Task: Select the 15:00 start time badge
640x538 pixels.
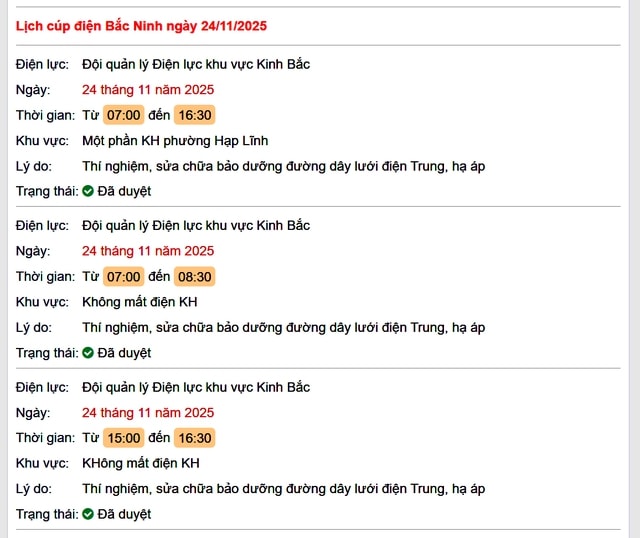Action: point(124,438)
